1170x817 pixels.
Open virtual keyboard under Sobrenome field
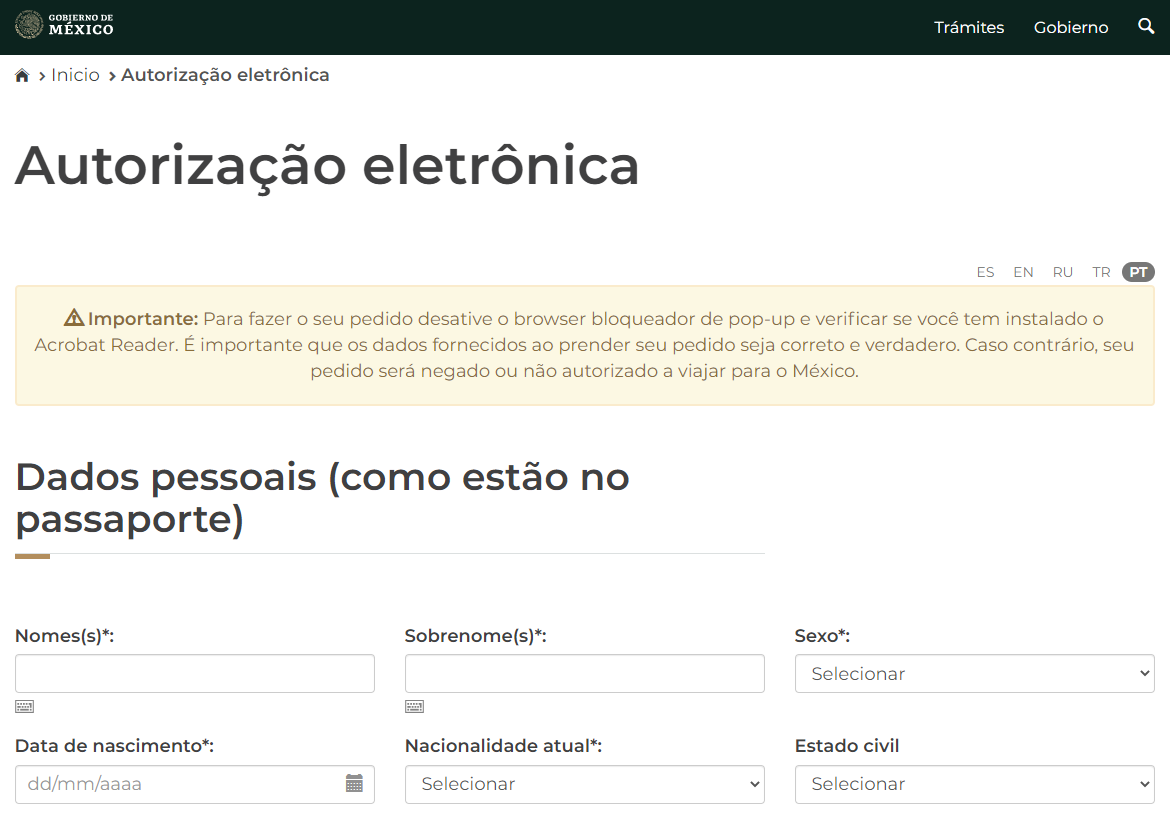[x=414, y=707]
